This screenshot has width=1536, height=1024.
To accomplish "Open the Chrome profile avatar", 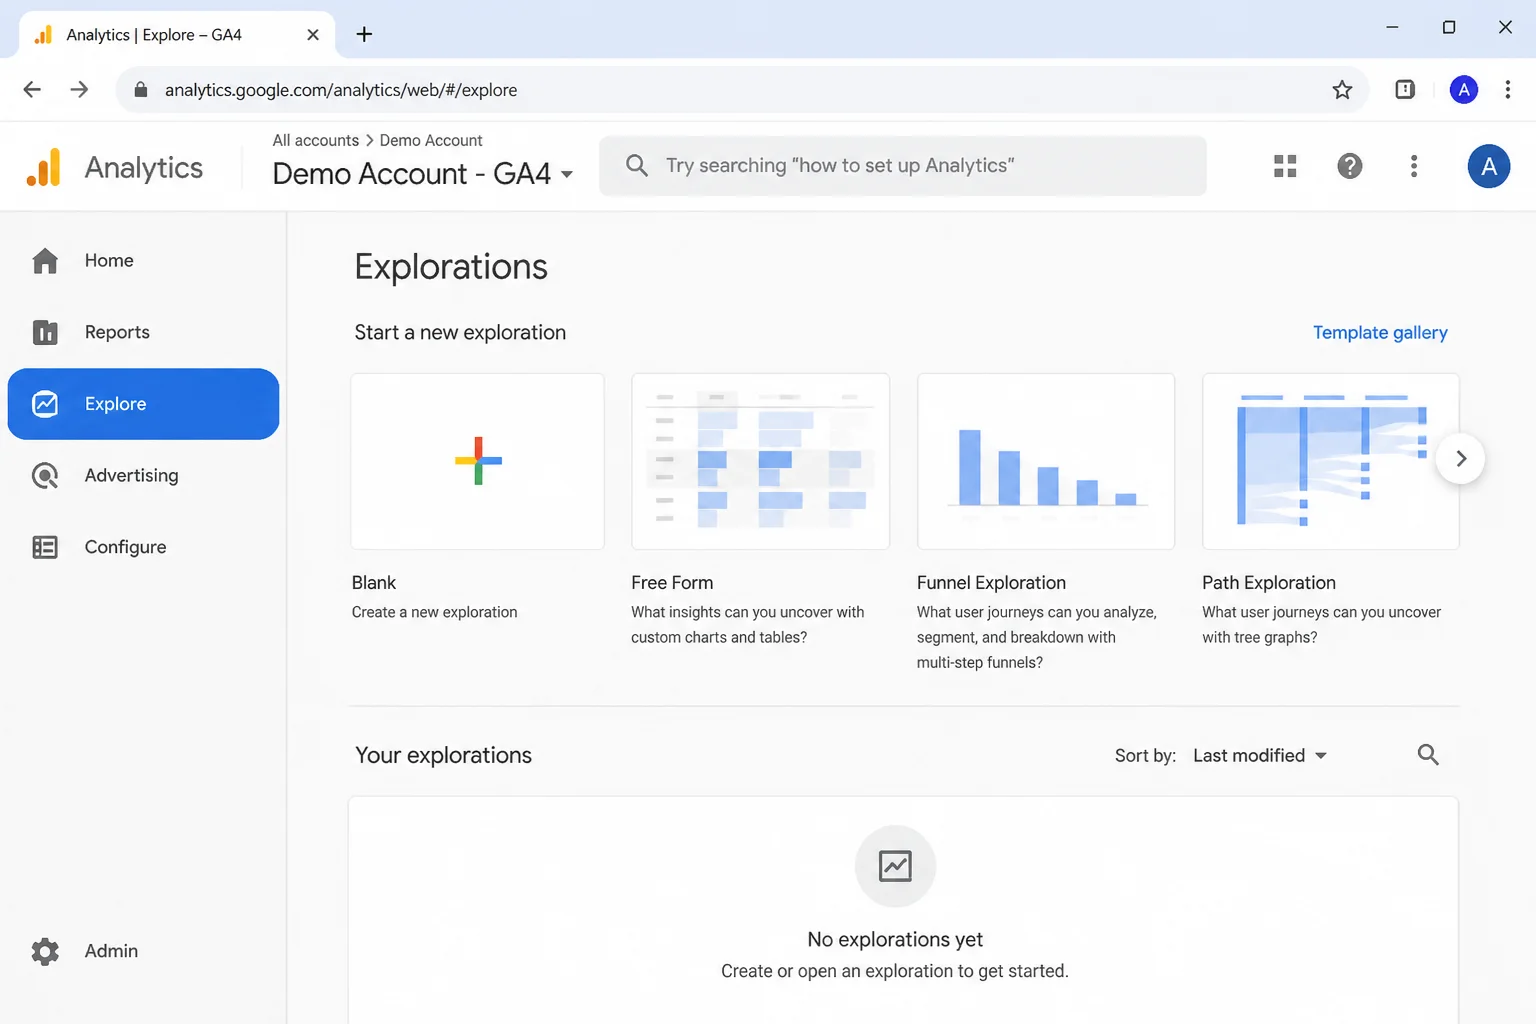I will (1464, 90).
